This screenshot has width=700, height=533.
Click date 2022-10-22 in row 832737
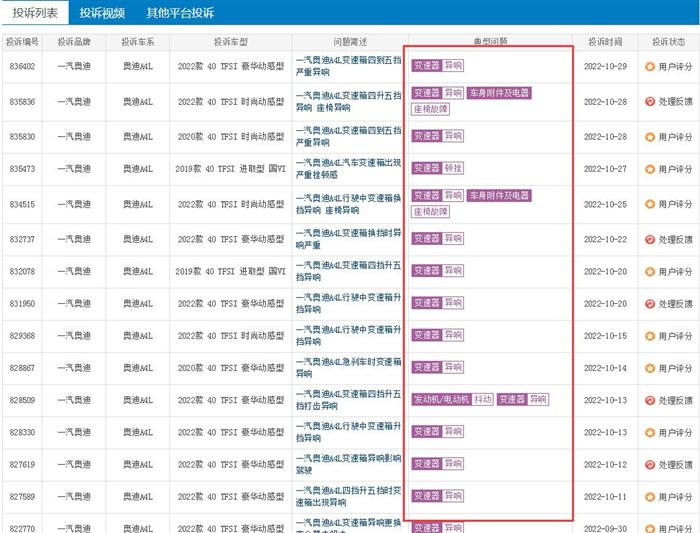coord(605,240)
